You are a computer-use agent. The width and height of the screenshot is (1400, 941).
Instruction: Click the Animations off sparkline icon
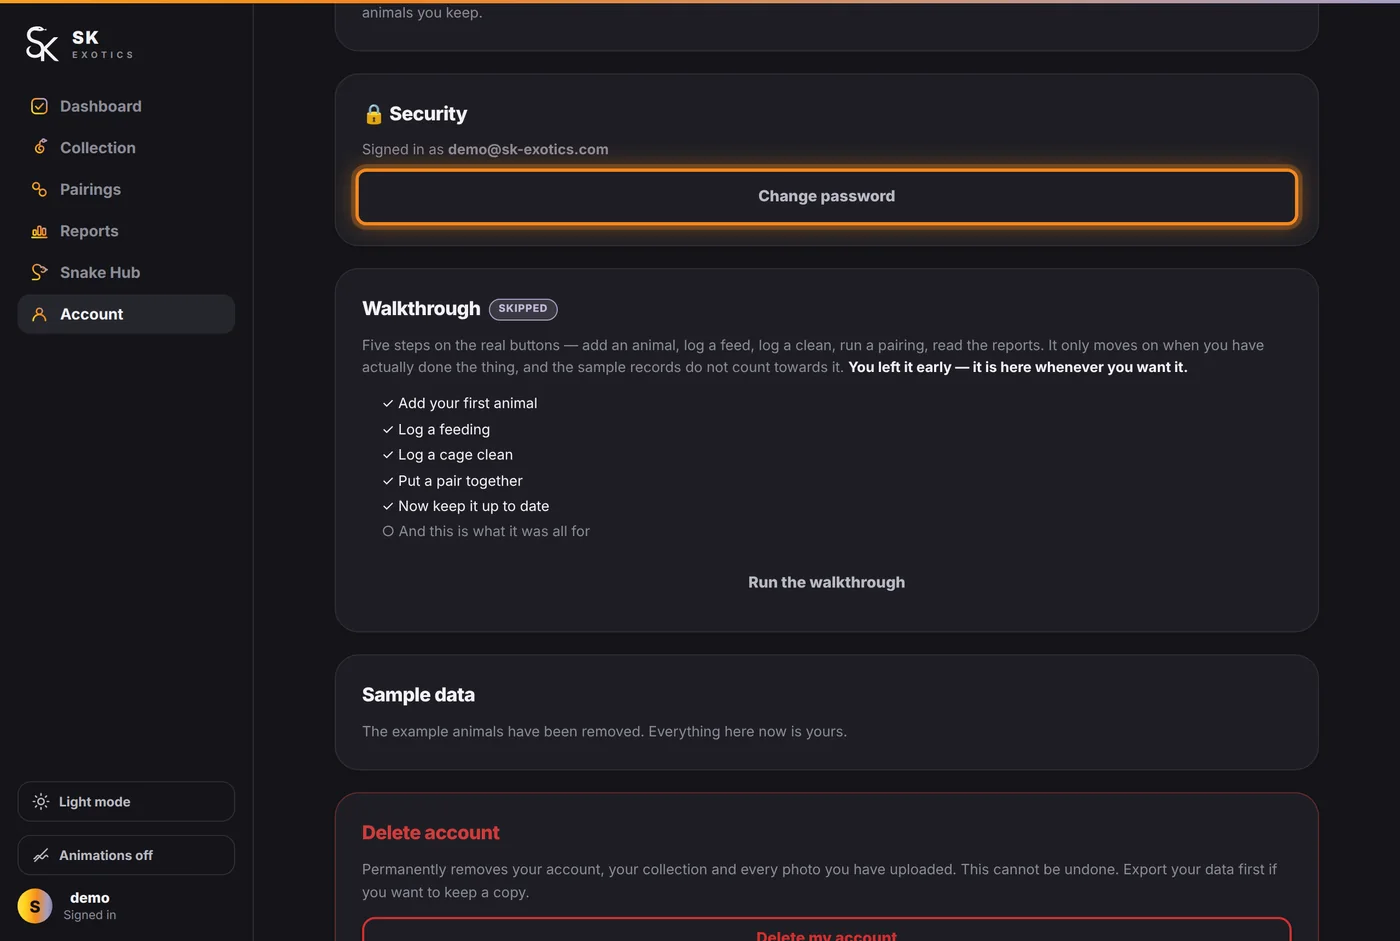(41, 855)
